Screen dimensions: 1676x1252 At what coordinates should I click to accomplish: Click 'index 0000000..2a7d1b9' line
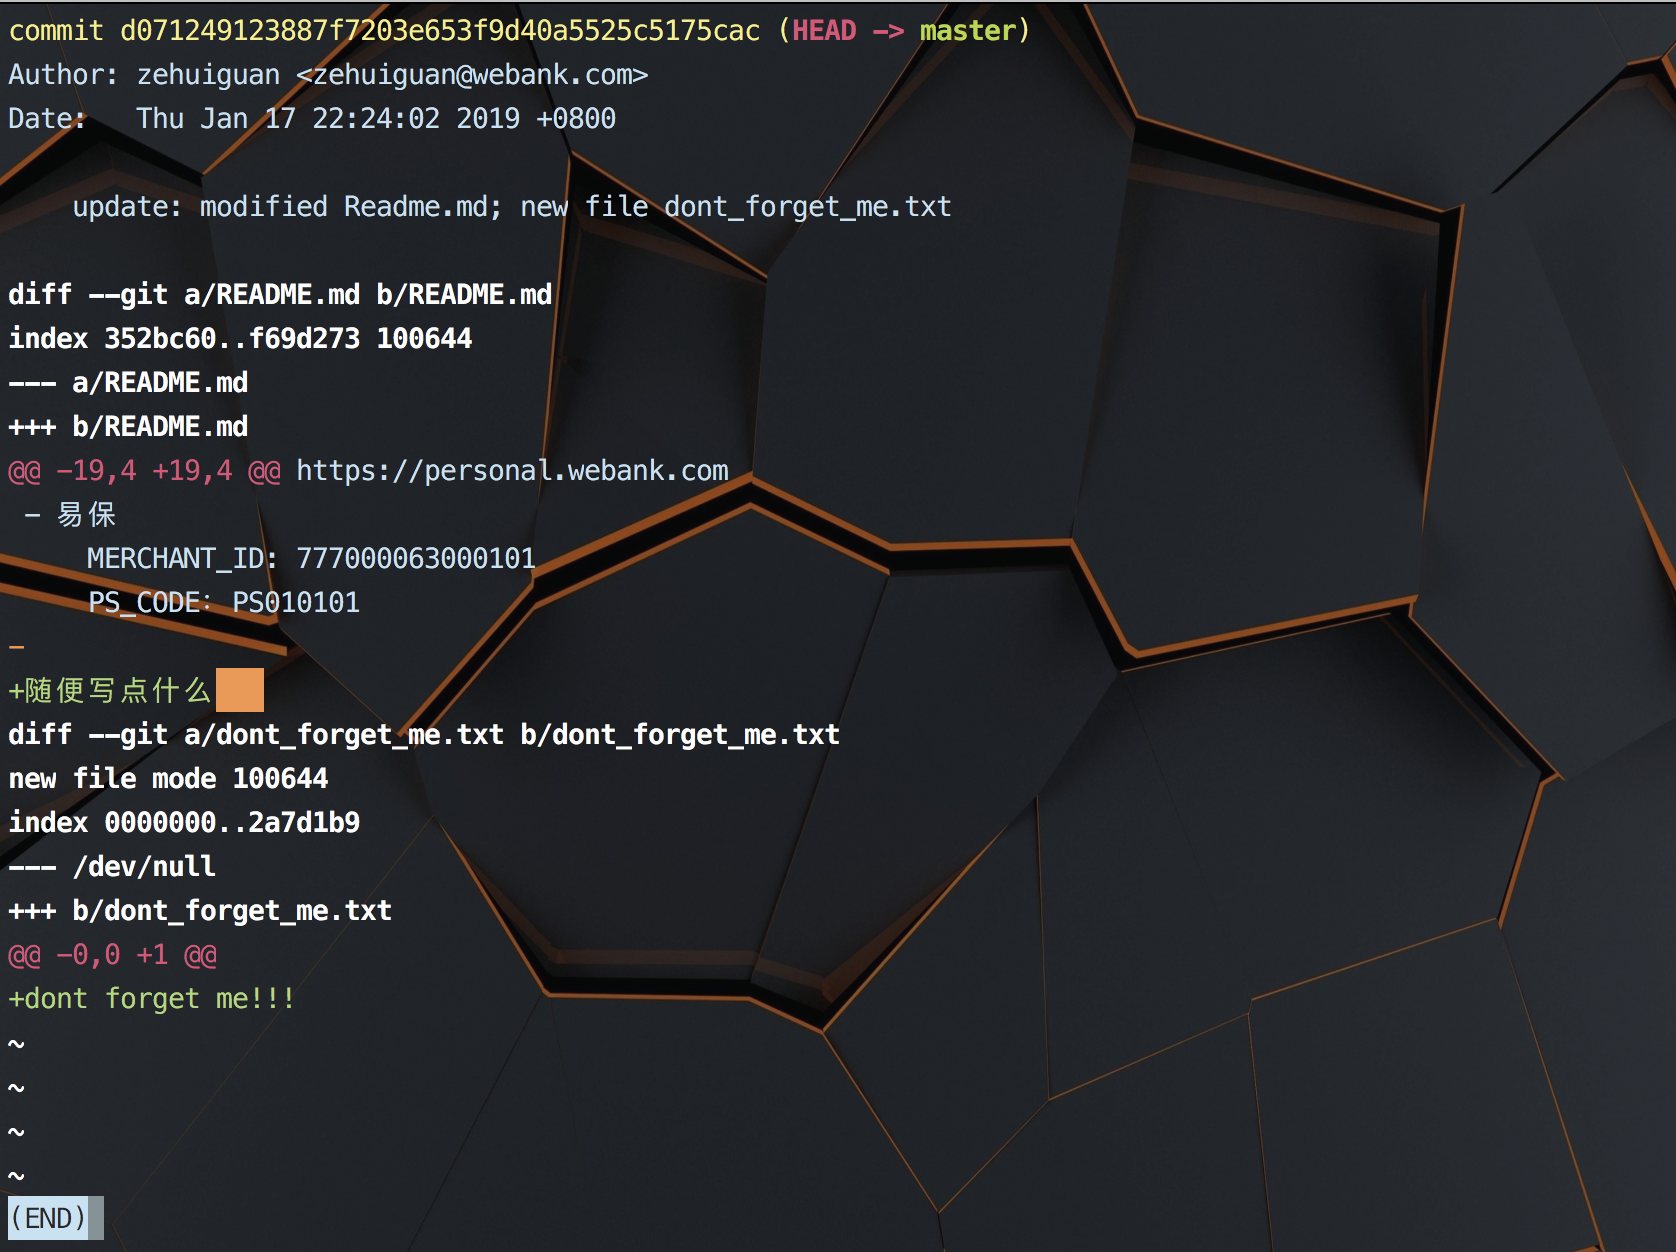pos(184,823)
